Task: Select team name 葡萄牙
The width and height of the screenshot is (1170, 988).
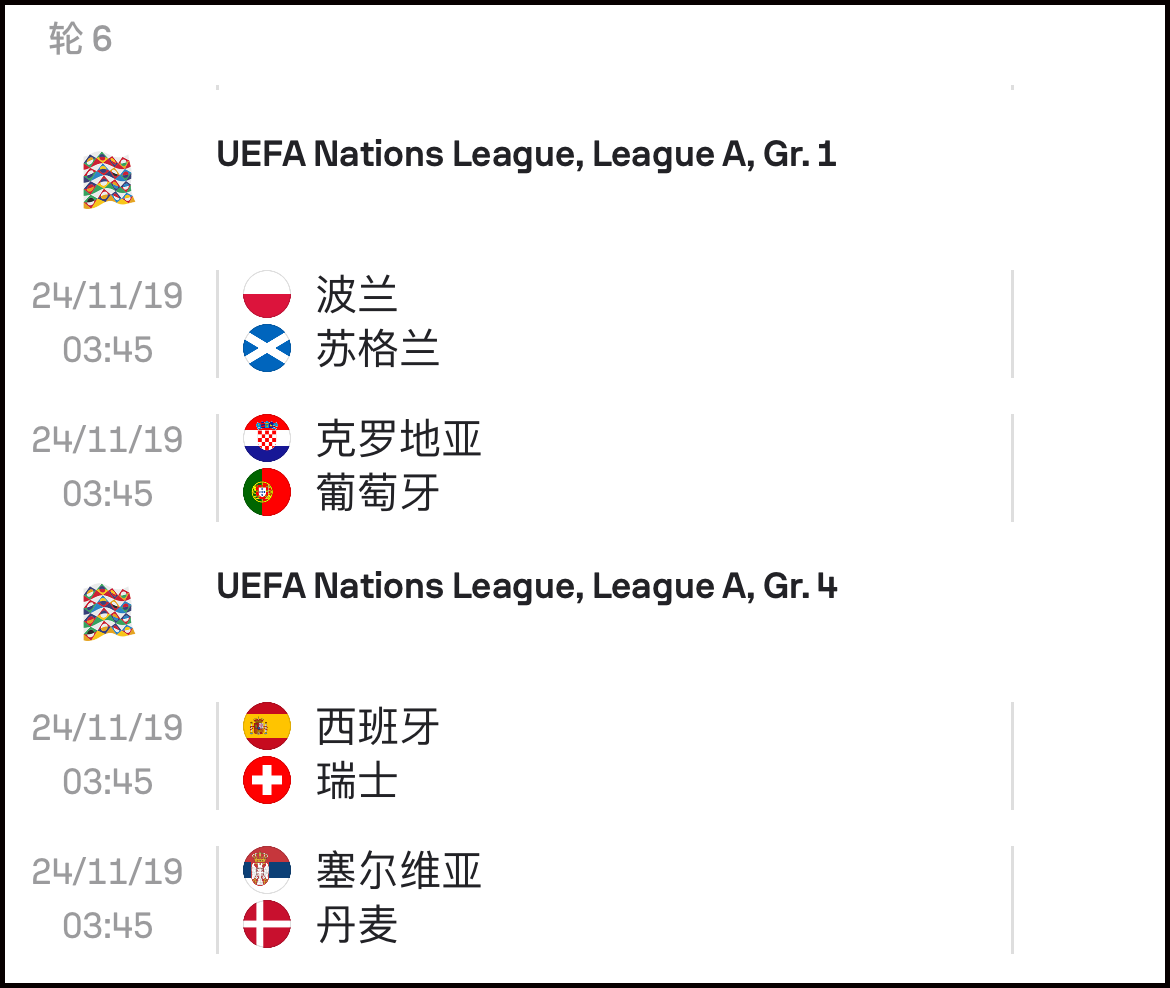Action: point(378,493)
